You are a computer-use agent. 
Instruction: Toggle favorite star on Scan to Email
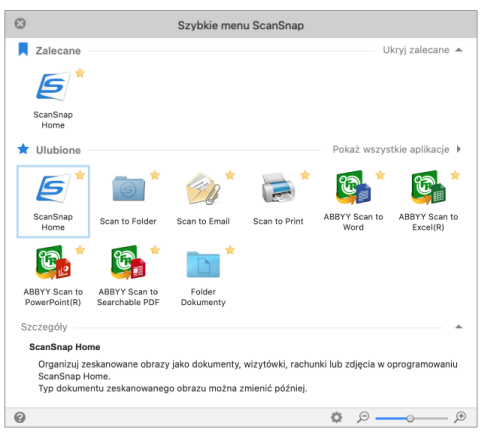click(x=230, y=175)
